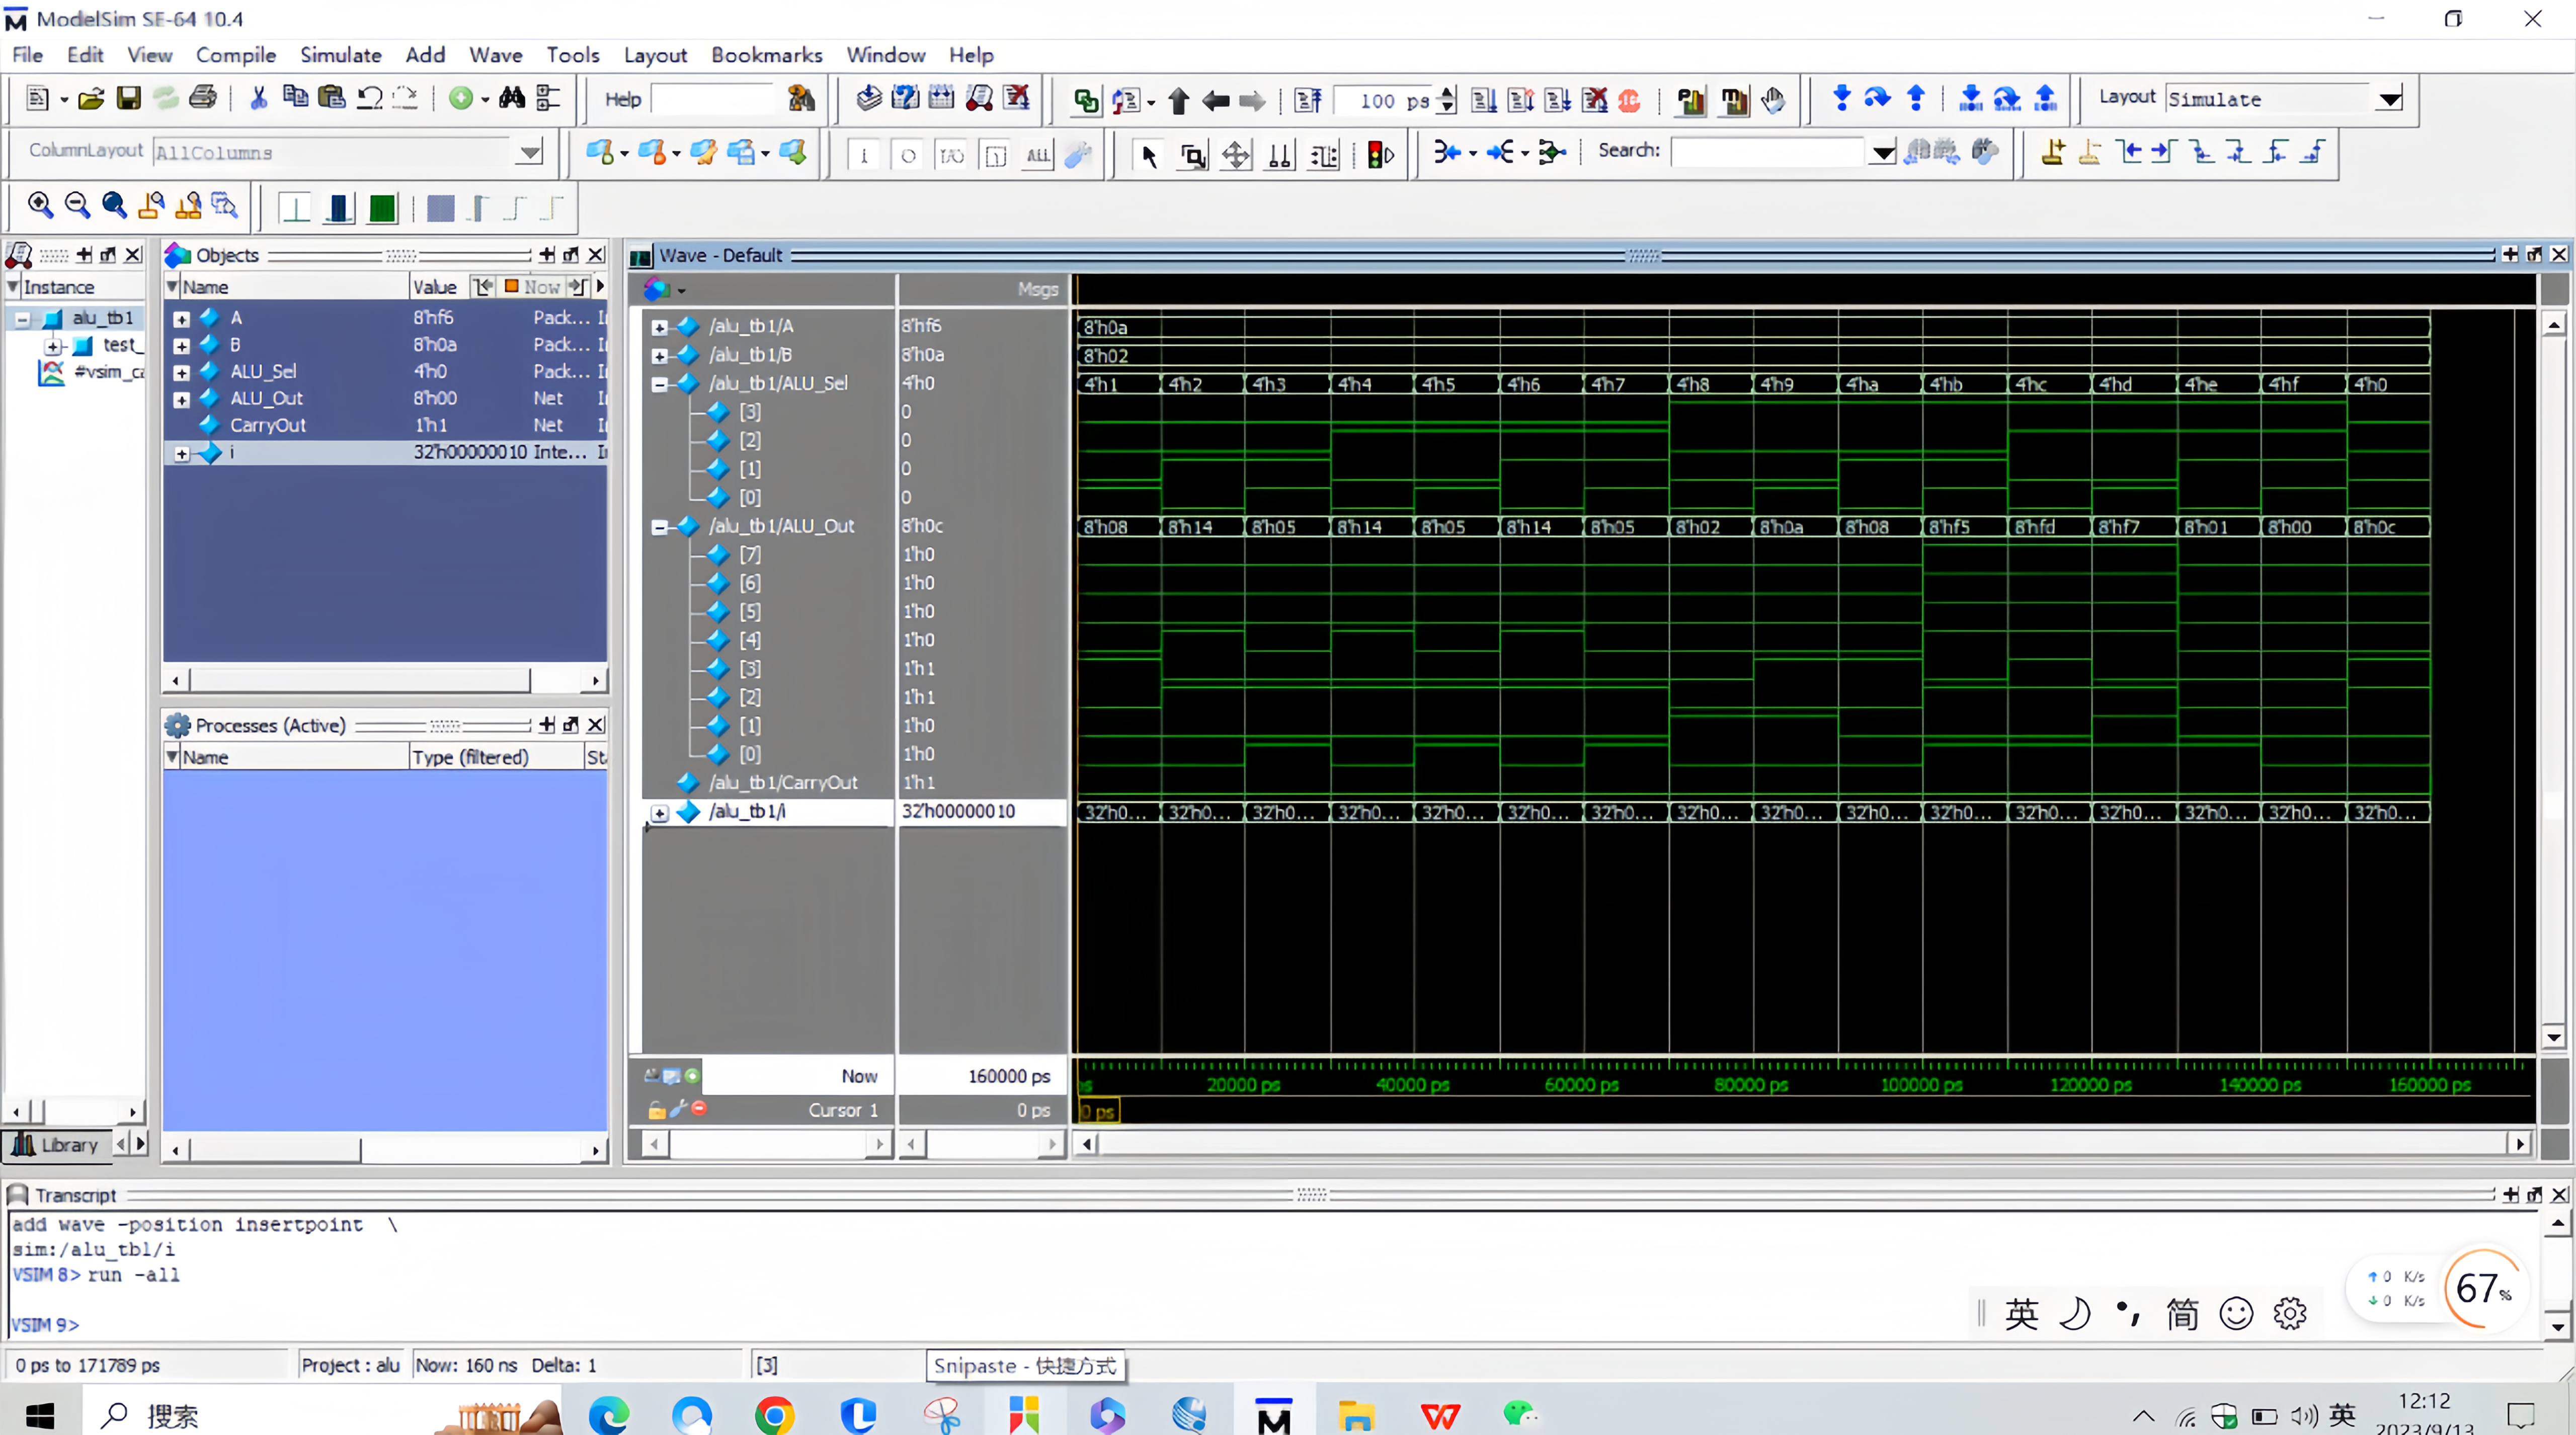
Task: Click the Cut scissors icon
Action: [259, 98]
